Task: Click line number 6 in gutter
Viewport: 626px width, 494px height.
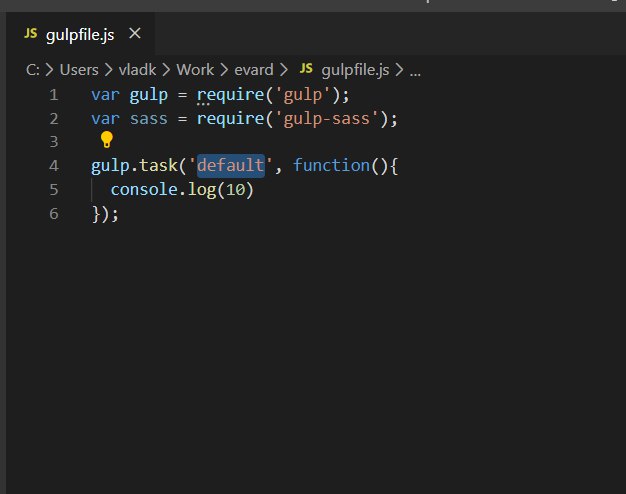Action: (54, 214)
